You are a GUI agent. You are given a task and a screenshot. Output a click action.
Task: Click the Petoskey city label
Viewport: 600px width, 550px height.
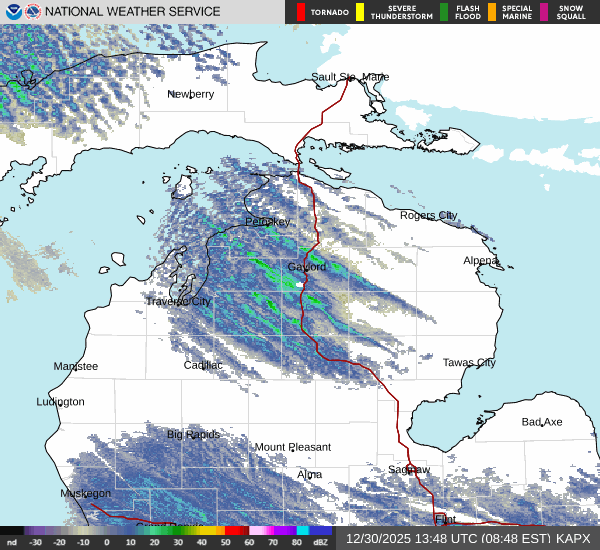tap(267, 221)
